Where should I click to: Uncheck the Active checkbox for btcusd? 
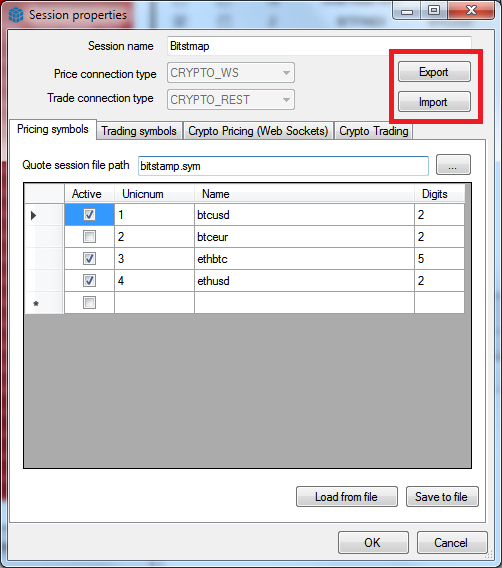(x=89, y=215)
